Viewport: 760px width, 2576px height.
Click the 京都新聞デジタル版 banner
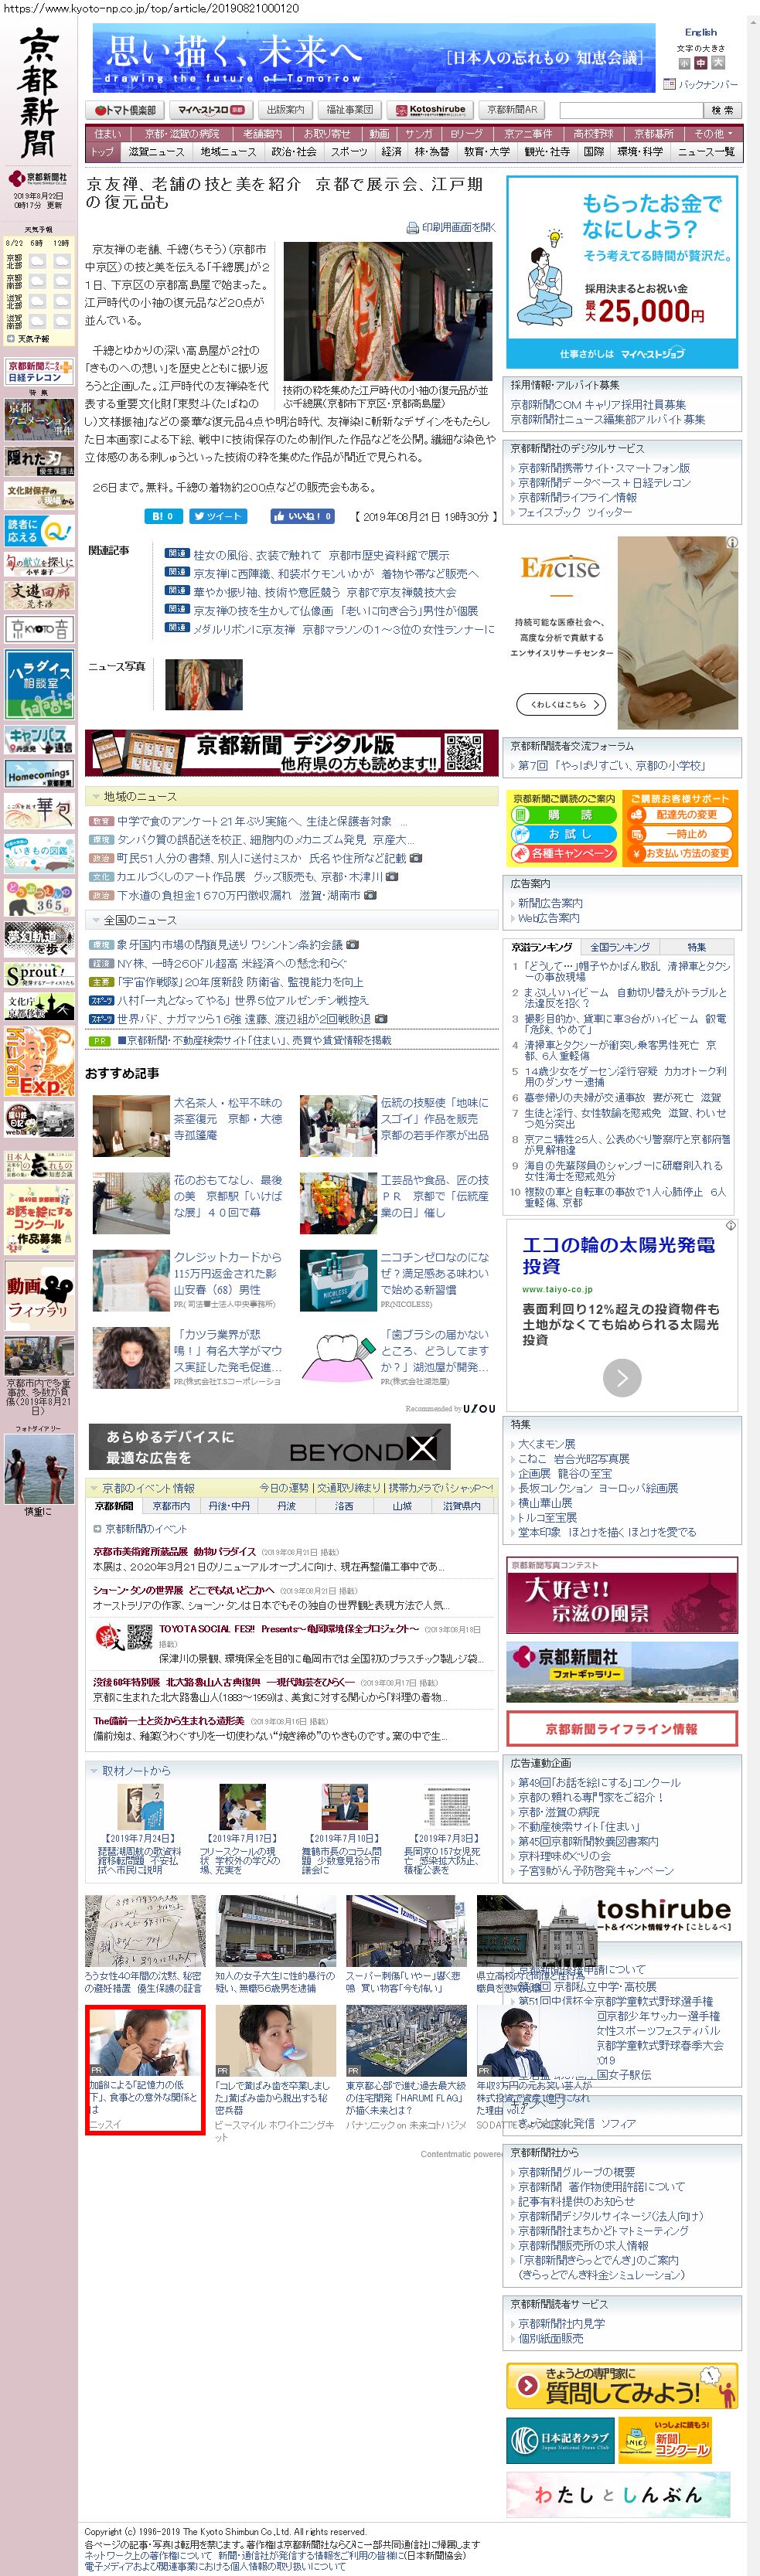[x=291, y=752]
